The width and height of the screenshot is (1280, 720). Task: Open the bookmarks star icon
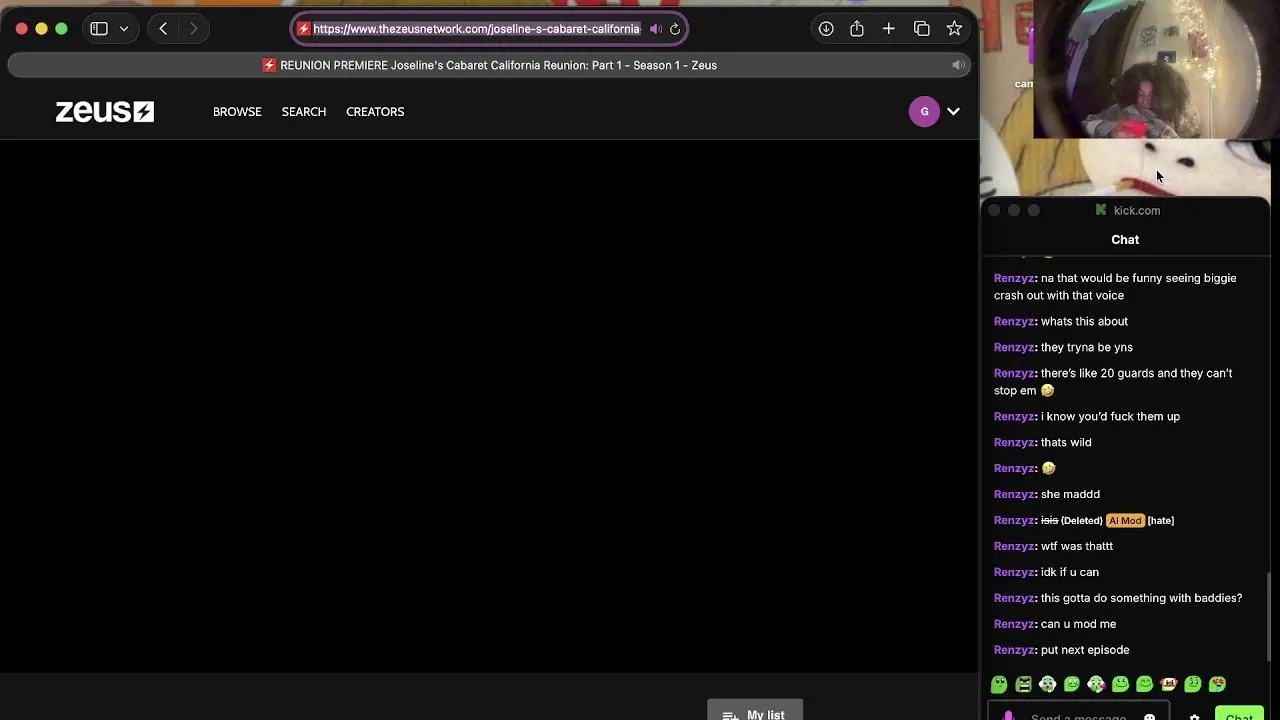[x=954, y=29]
